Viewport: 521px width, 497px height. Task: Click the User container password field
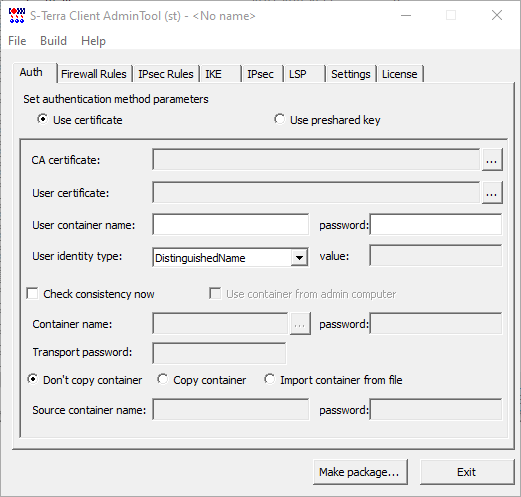[x=436, y=224]
